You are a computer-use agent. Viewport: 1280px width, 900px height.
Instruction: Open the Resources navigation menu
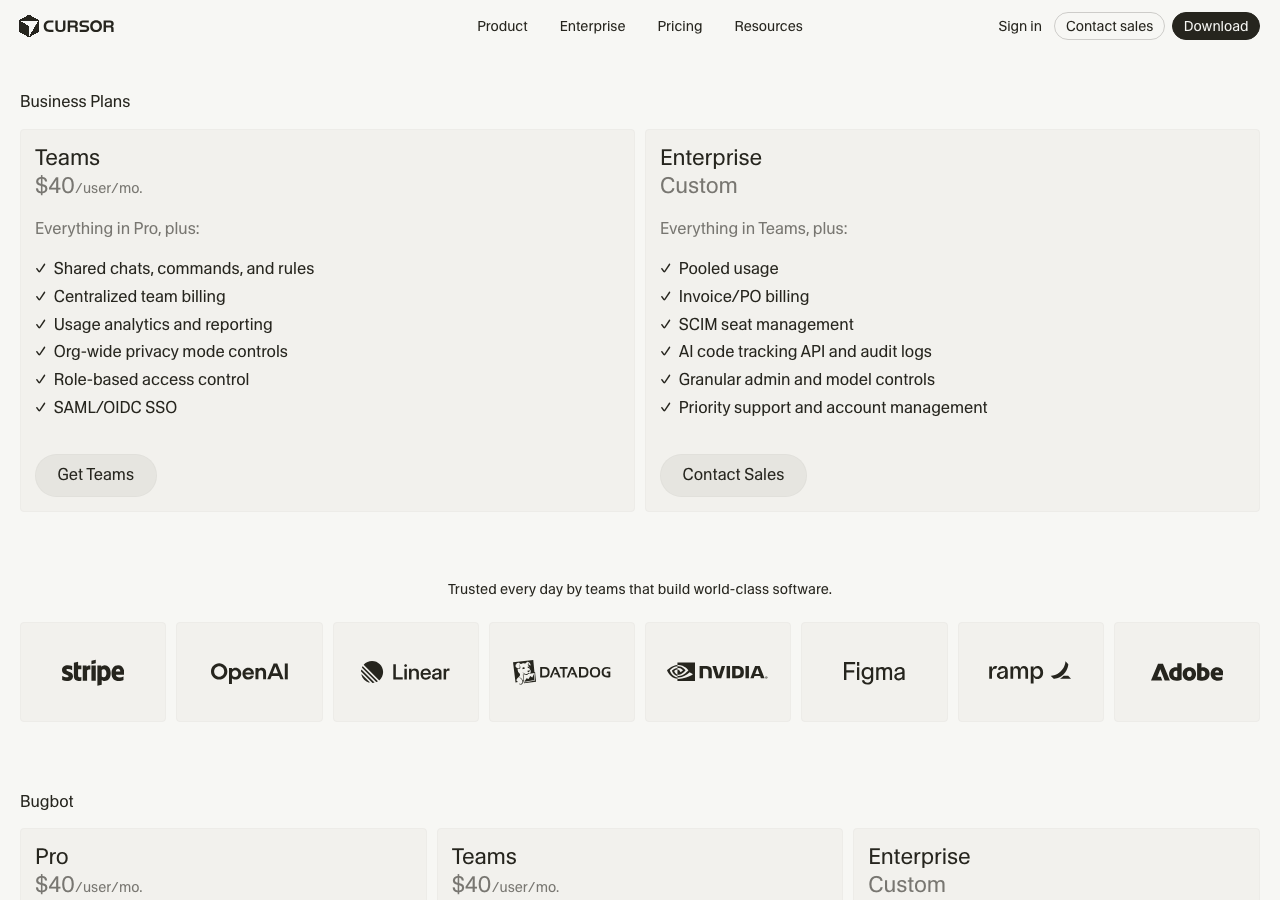pyautogui.click(x=768, y=26)
